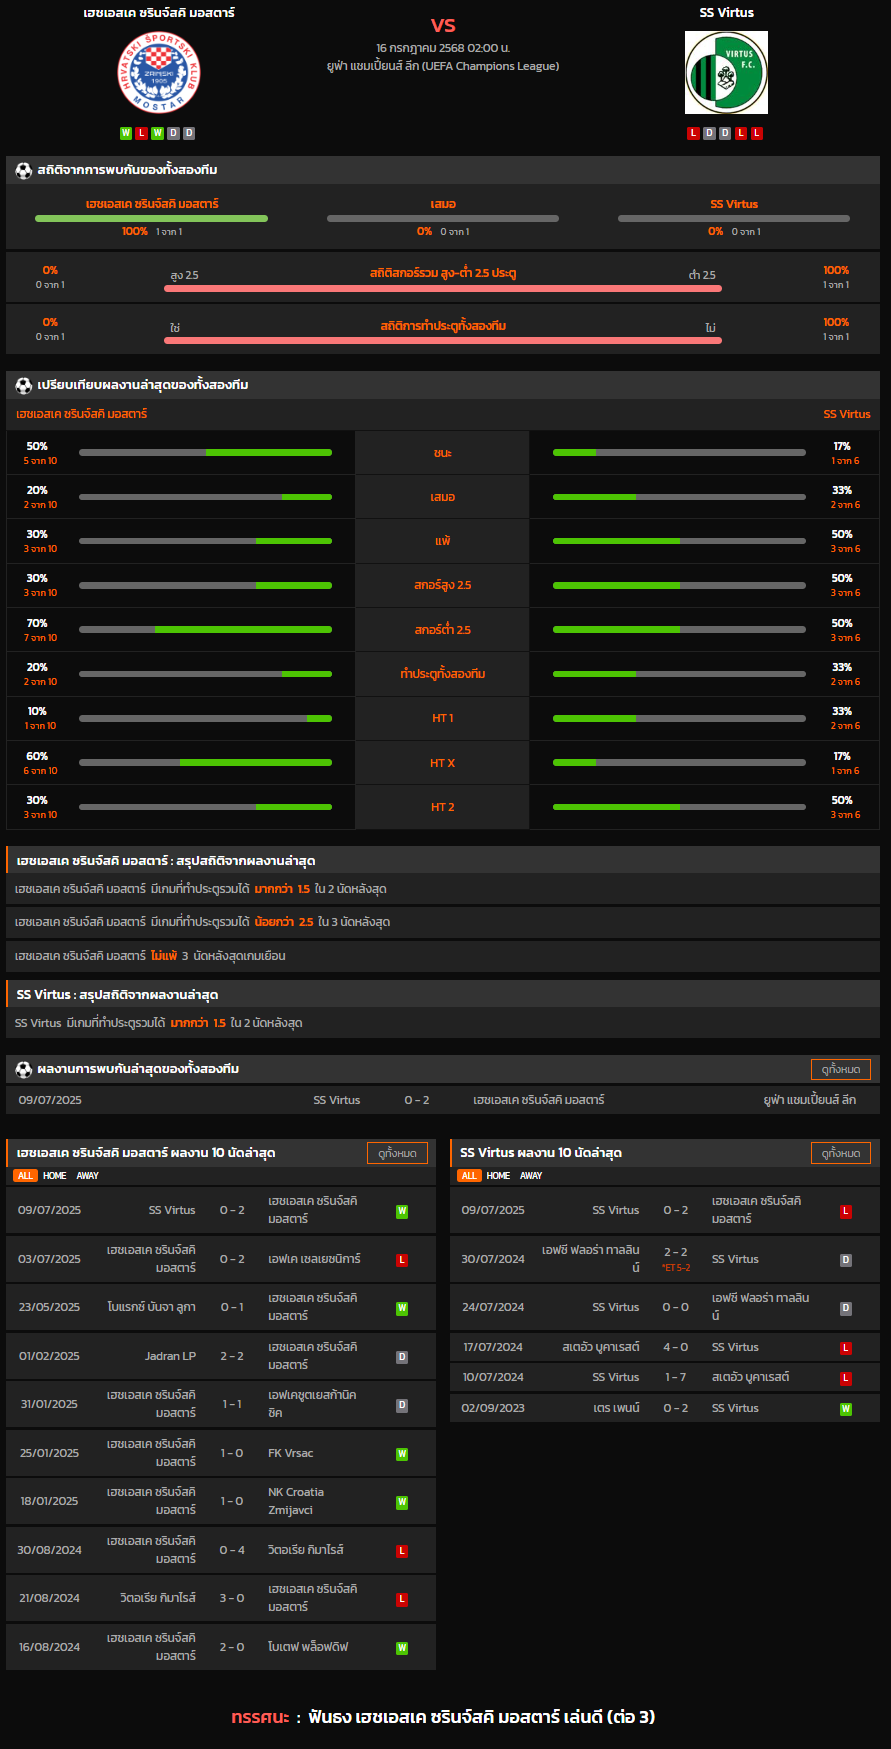The width and height of the screenshot is (891, 1749).
Task: Click the 0-4 score on the 30/08/2024 row
Action: point(232,1550)
